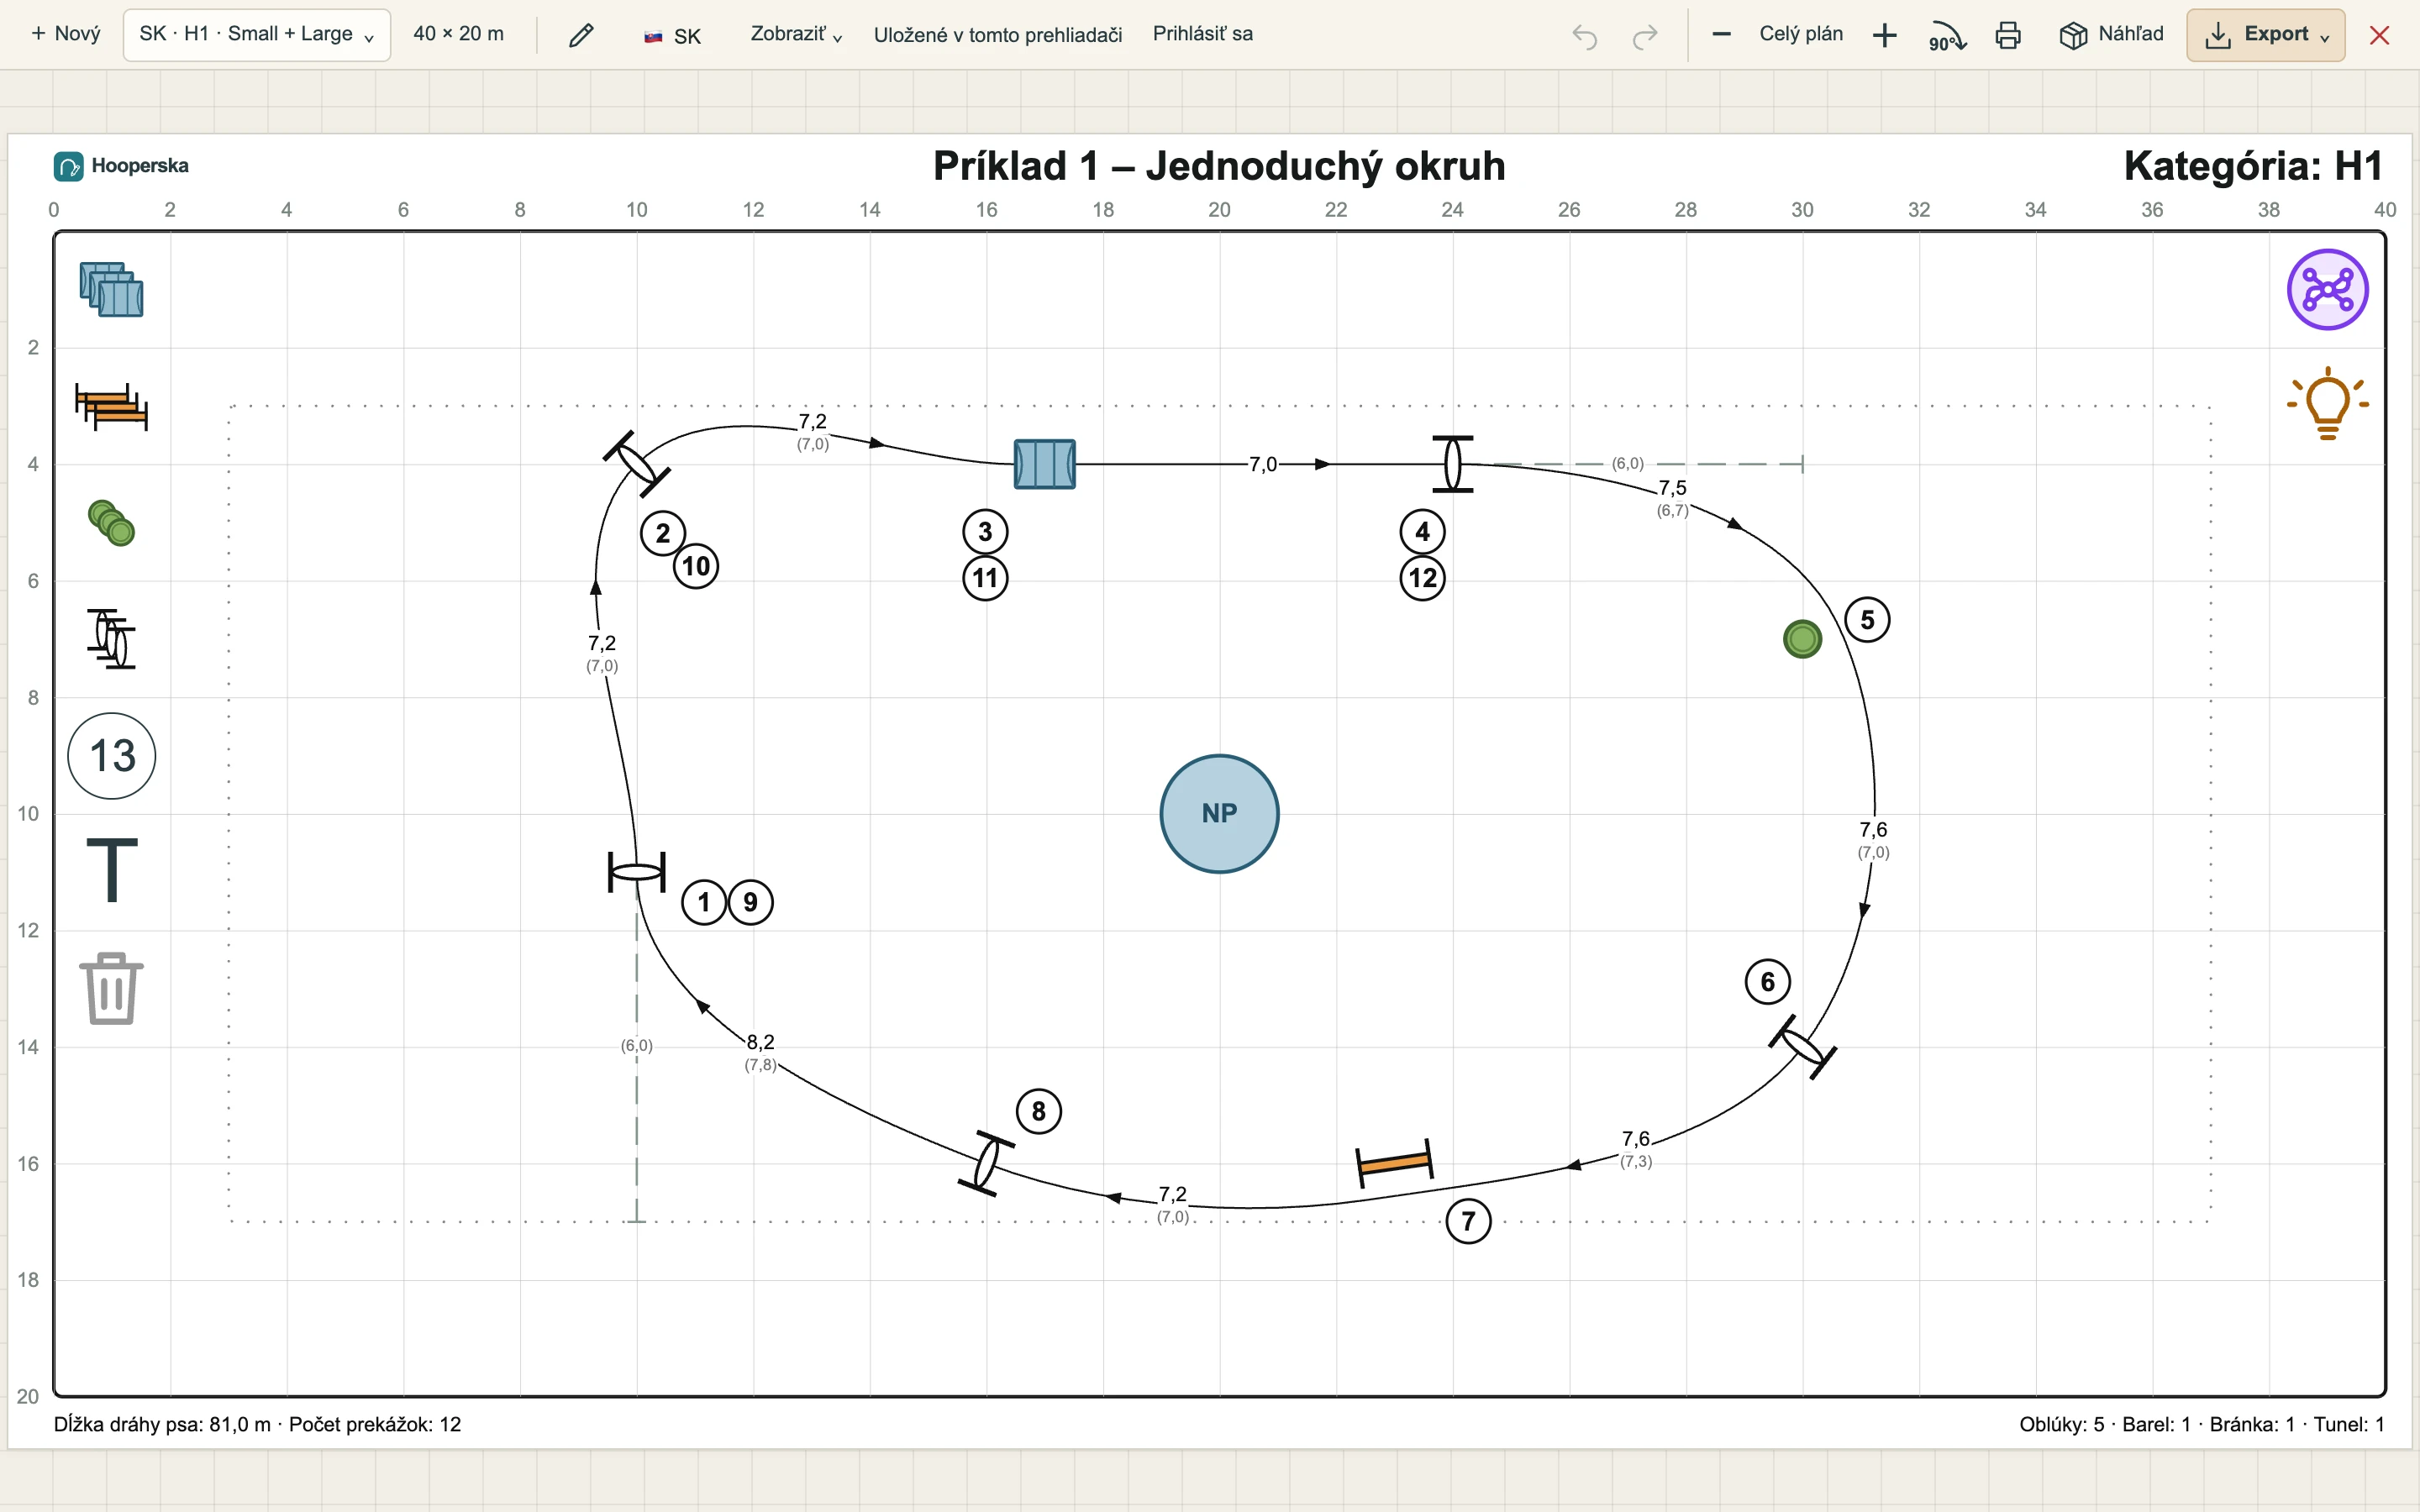
Task: Select the green barrel near number 5
Action: 1802,639
